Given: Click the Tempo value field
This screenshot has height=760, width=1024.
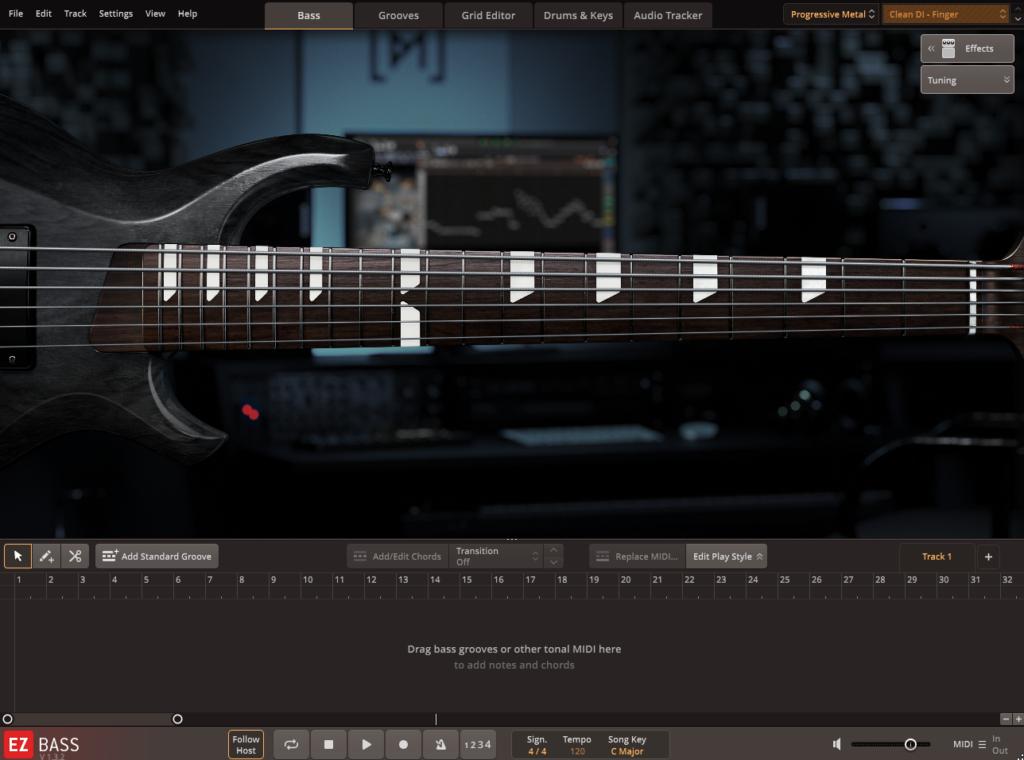Looking at the screenshot, I should (x=577, y=751).
